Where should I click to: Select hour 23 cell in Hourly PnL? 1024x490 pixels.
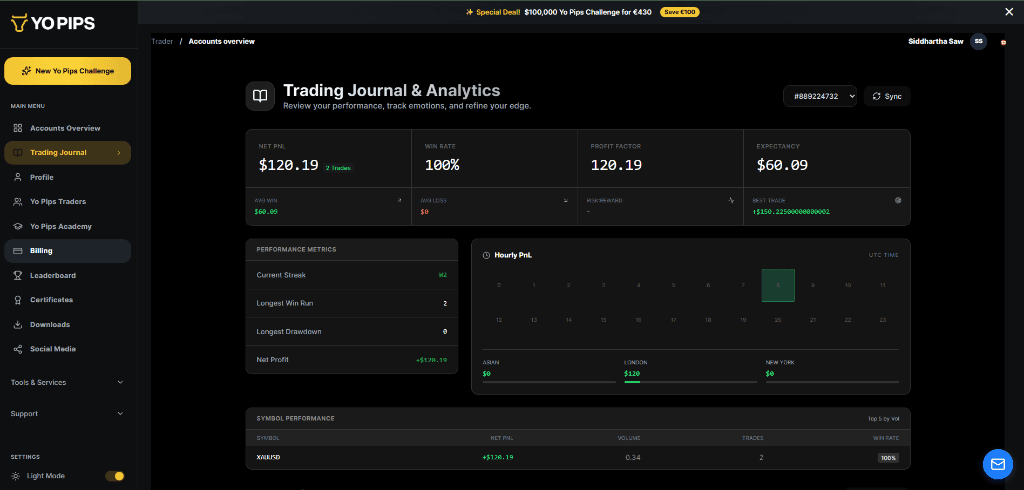[x=882, y=320]
